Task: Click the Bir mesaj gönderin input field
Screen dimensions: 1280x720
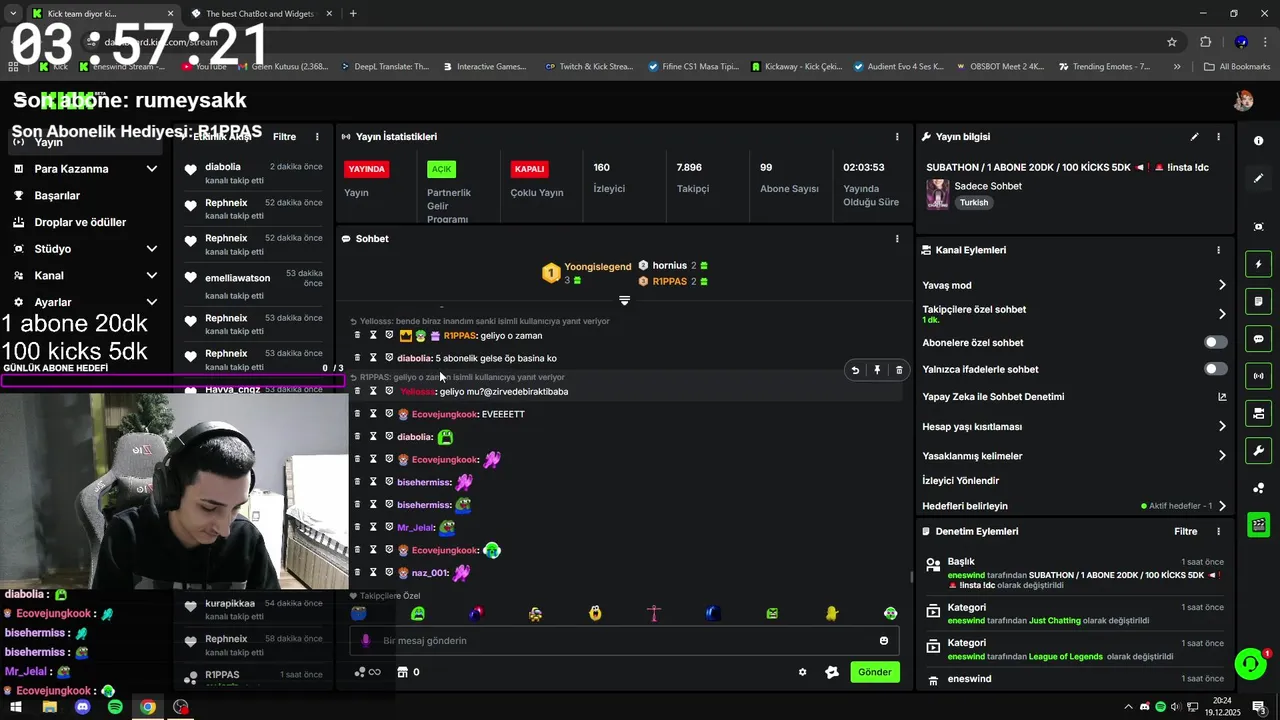Action: click(625, 641)
